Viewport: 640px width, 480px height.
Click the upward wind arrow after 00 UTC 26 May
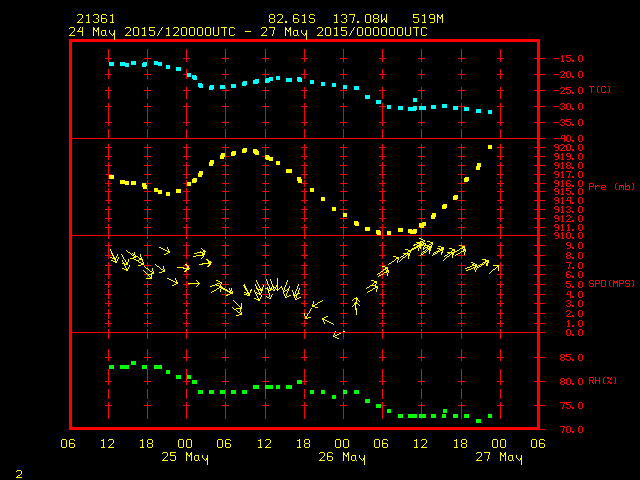(356, 305)
